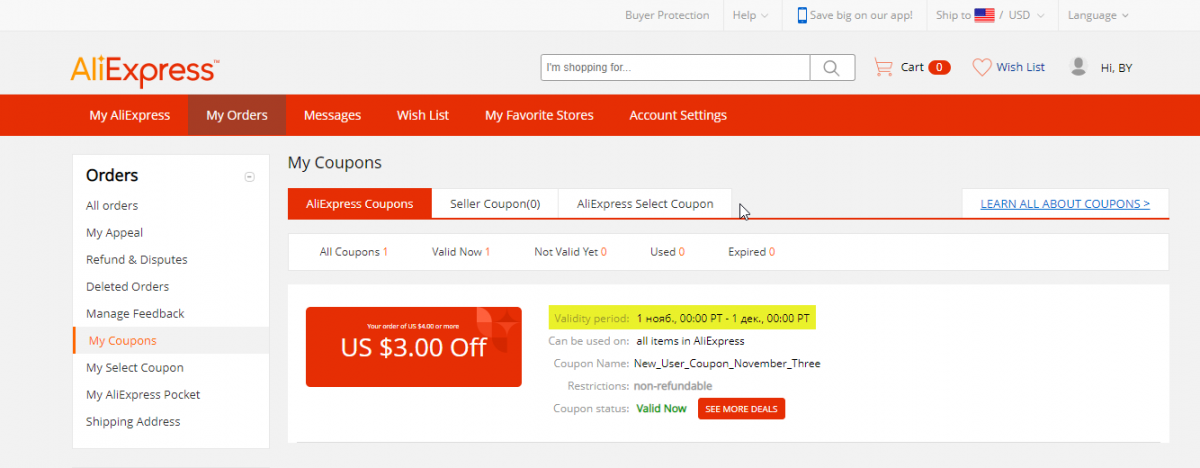Filter by Expired 0 coupons
The height and width of the screenshot is (468, 1200).
click(x=751, y=252)
